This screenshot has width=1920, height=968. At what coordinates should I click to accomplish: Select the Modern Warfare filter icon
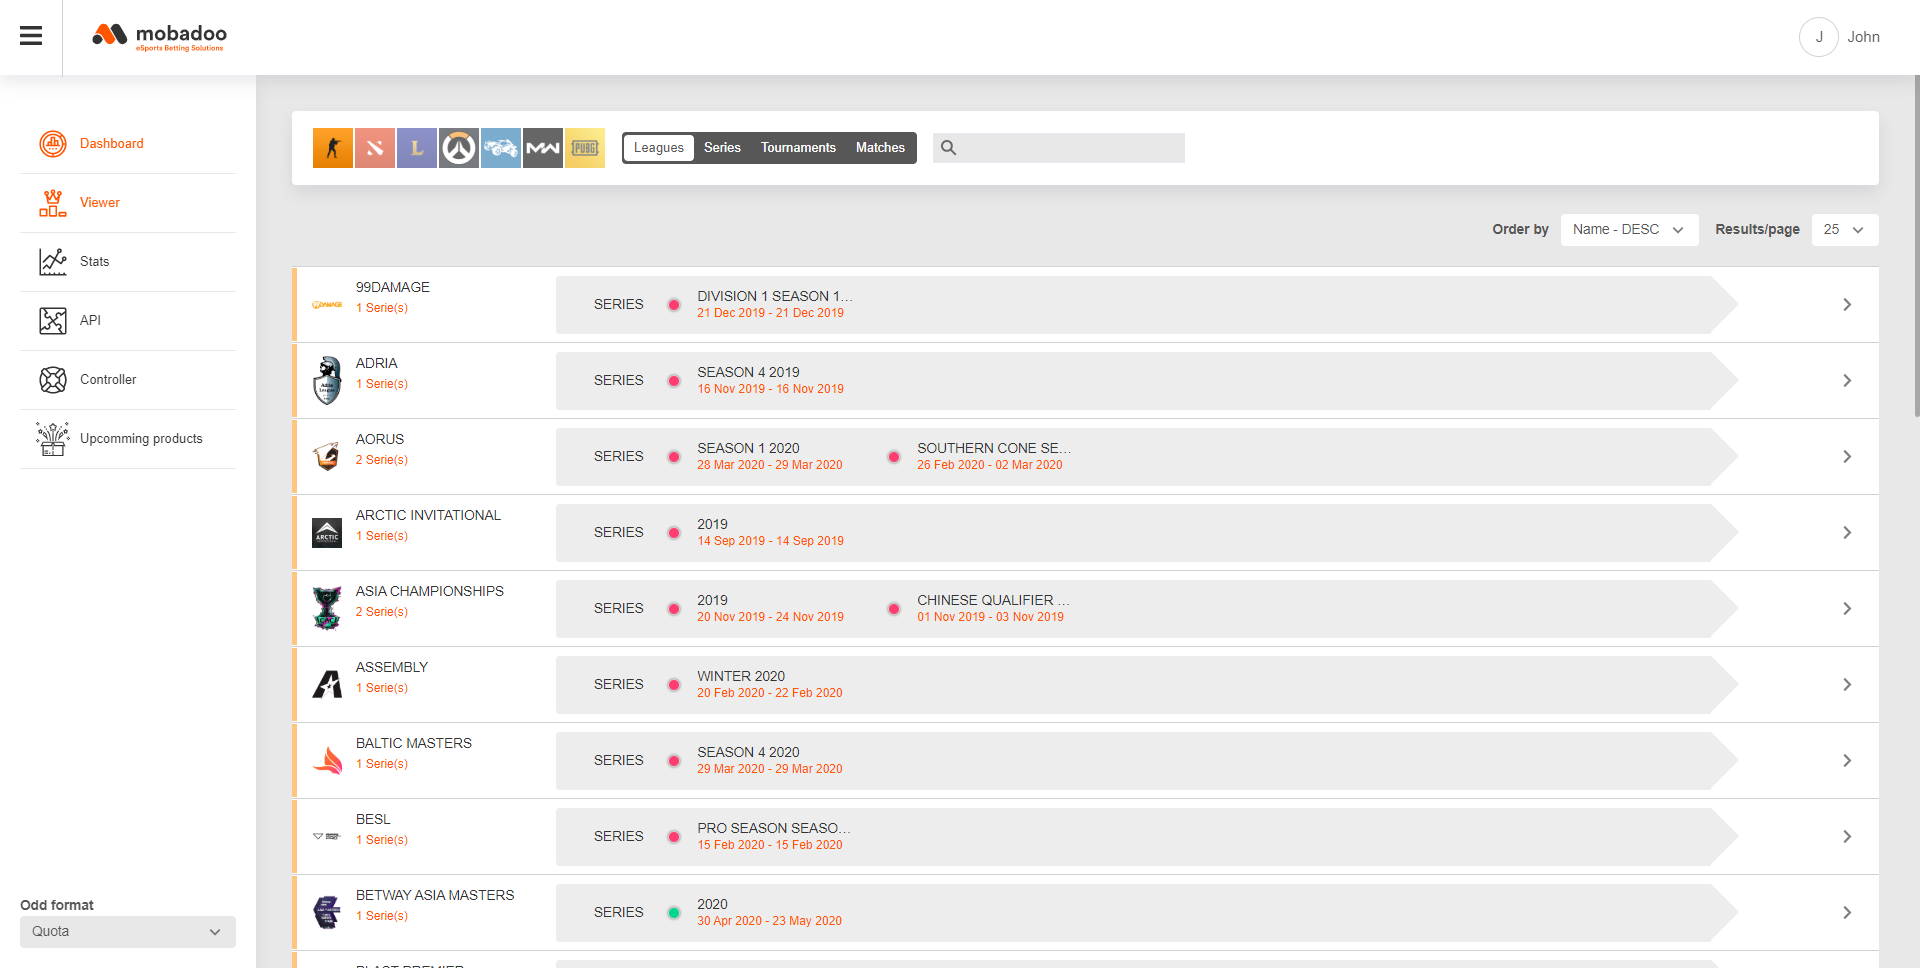point(543,148)
